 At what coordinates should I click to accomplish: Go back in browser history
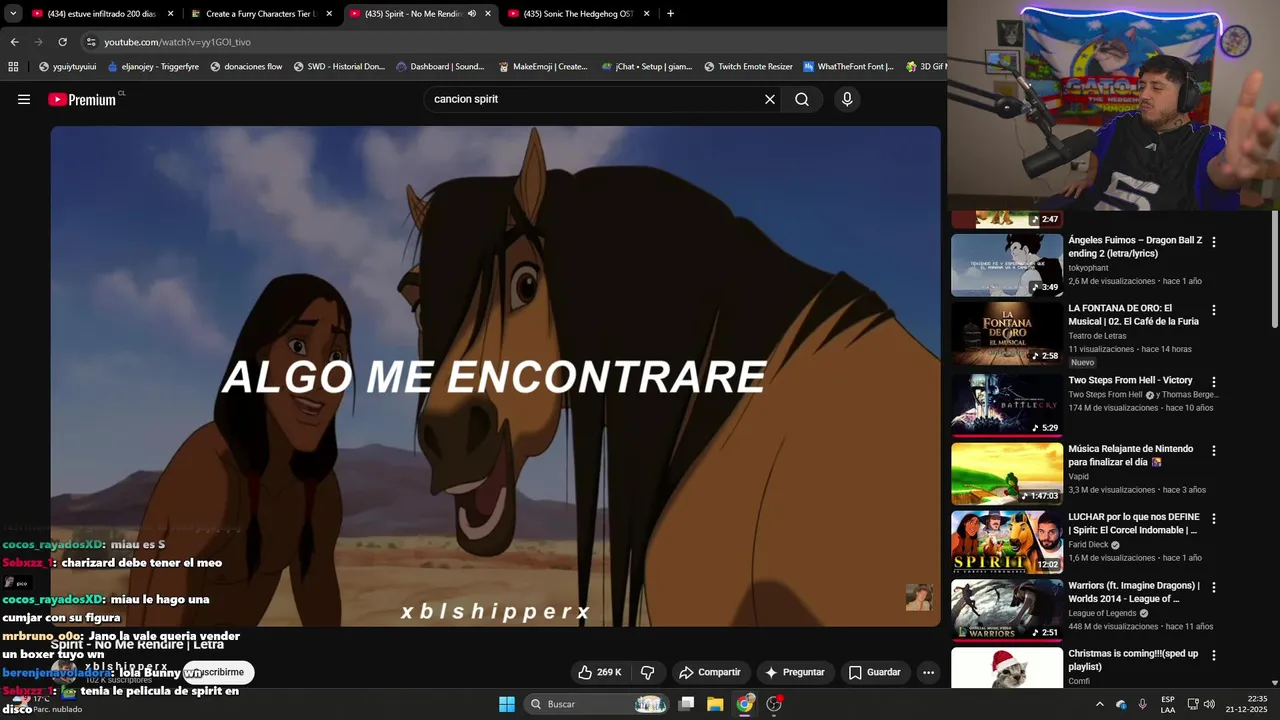coord(14,42)
